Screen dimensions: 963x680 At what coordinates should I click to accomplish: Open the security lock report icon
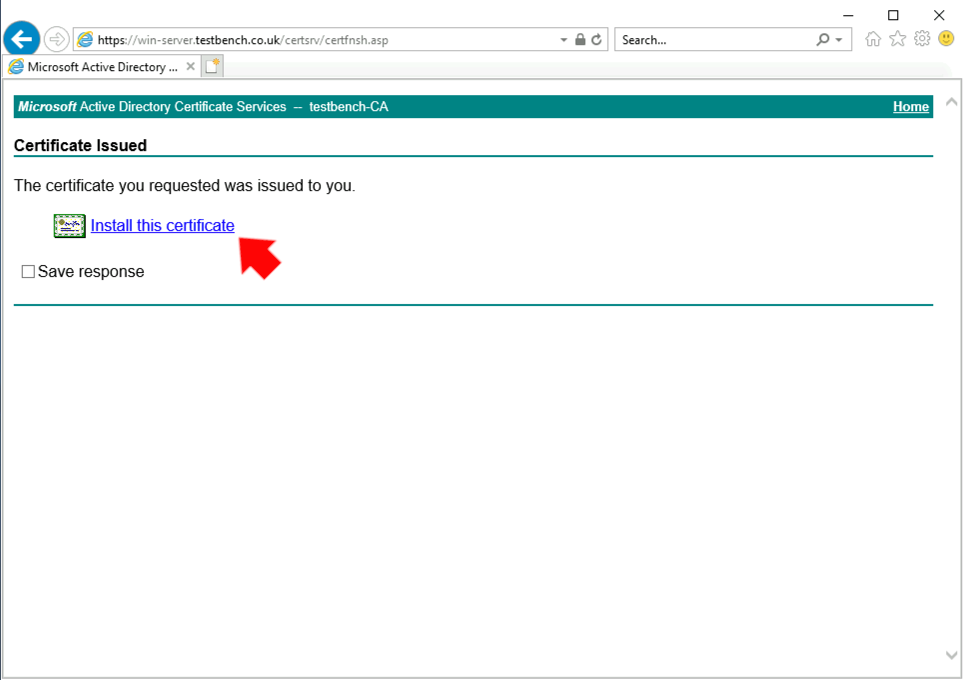(x=580, y=40)
